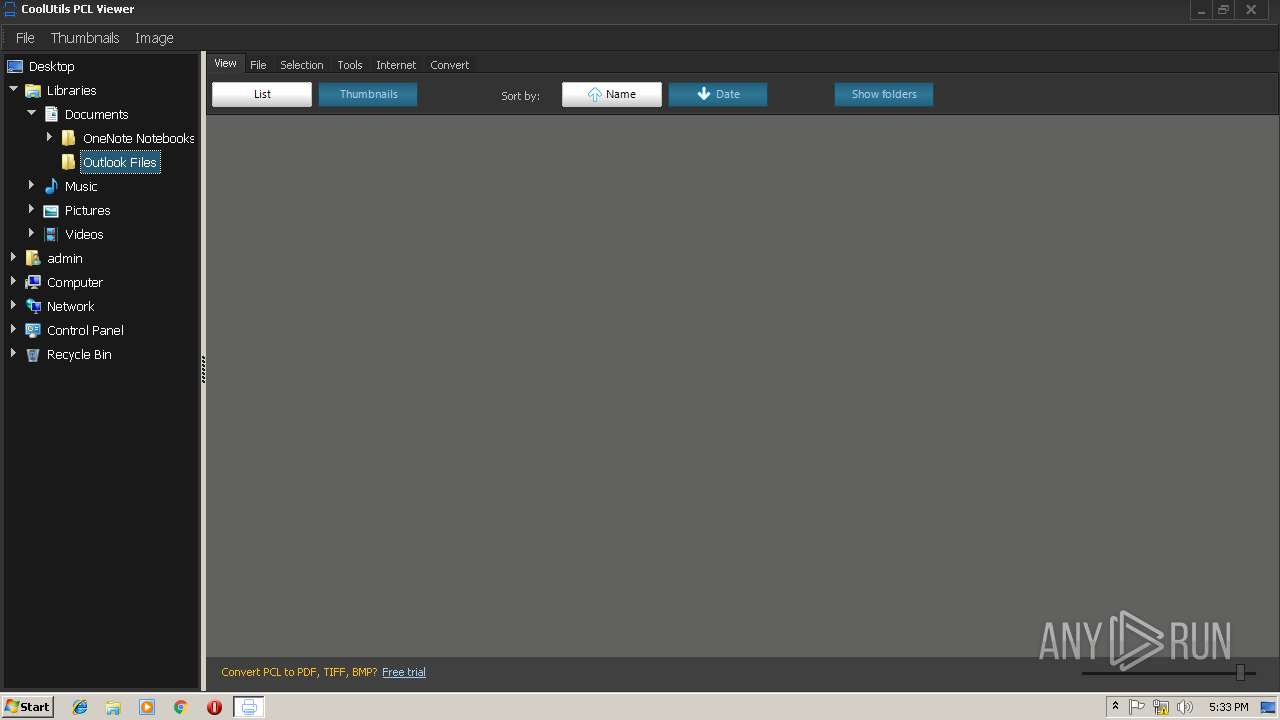
Task: Click the OneNote Notebooks folder icon
Action: coord(69,138)
